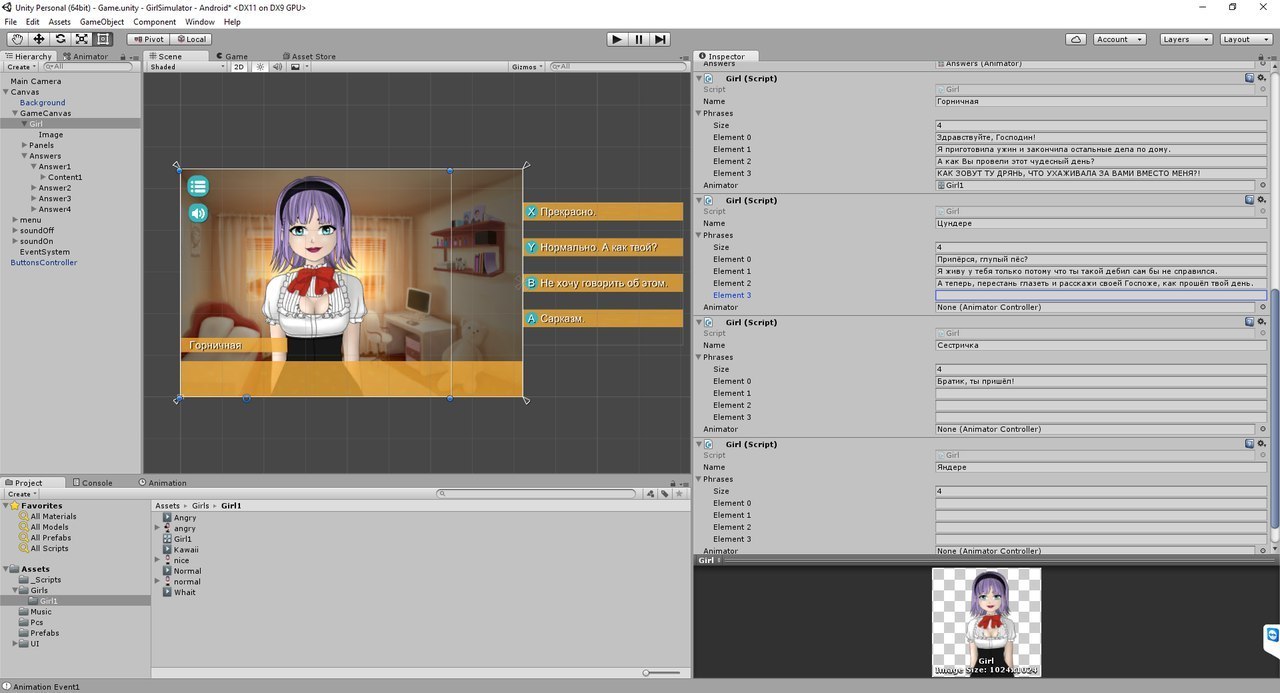Screen dimensions: 1280x693
Task: Click the favorites star icon in Project toolbar
Action: 679,493
